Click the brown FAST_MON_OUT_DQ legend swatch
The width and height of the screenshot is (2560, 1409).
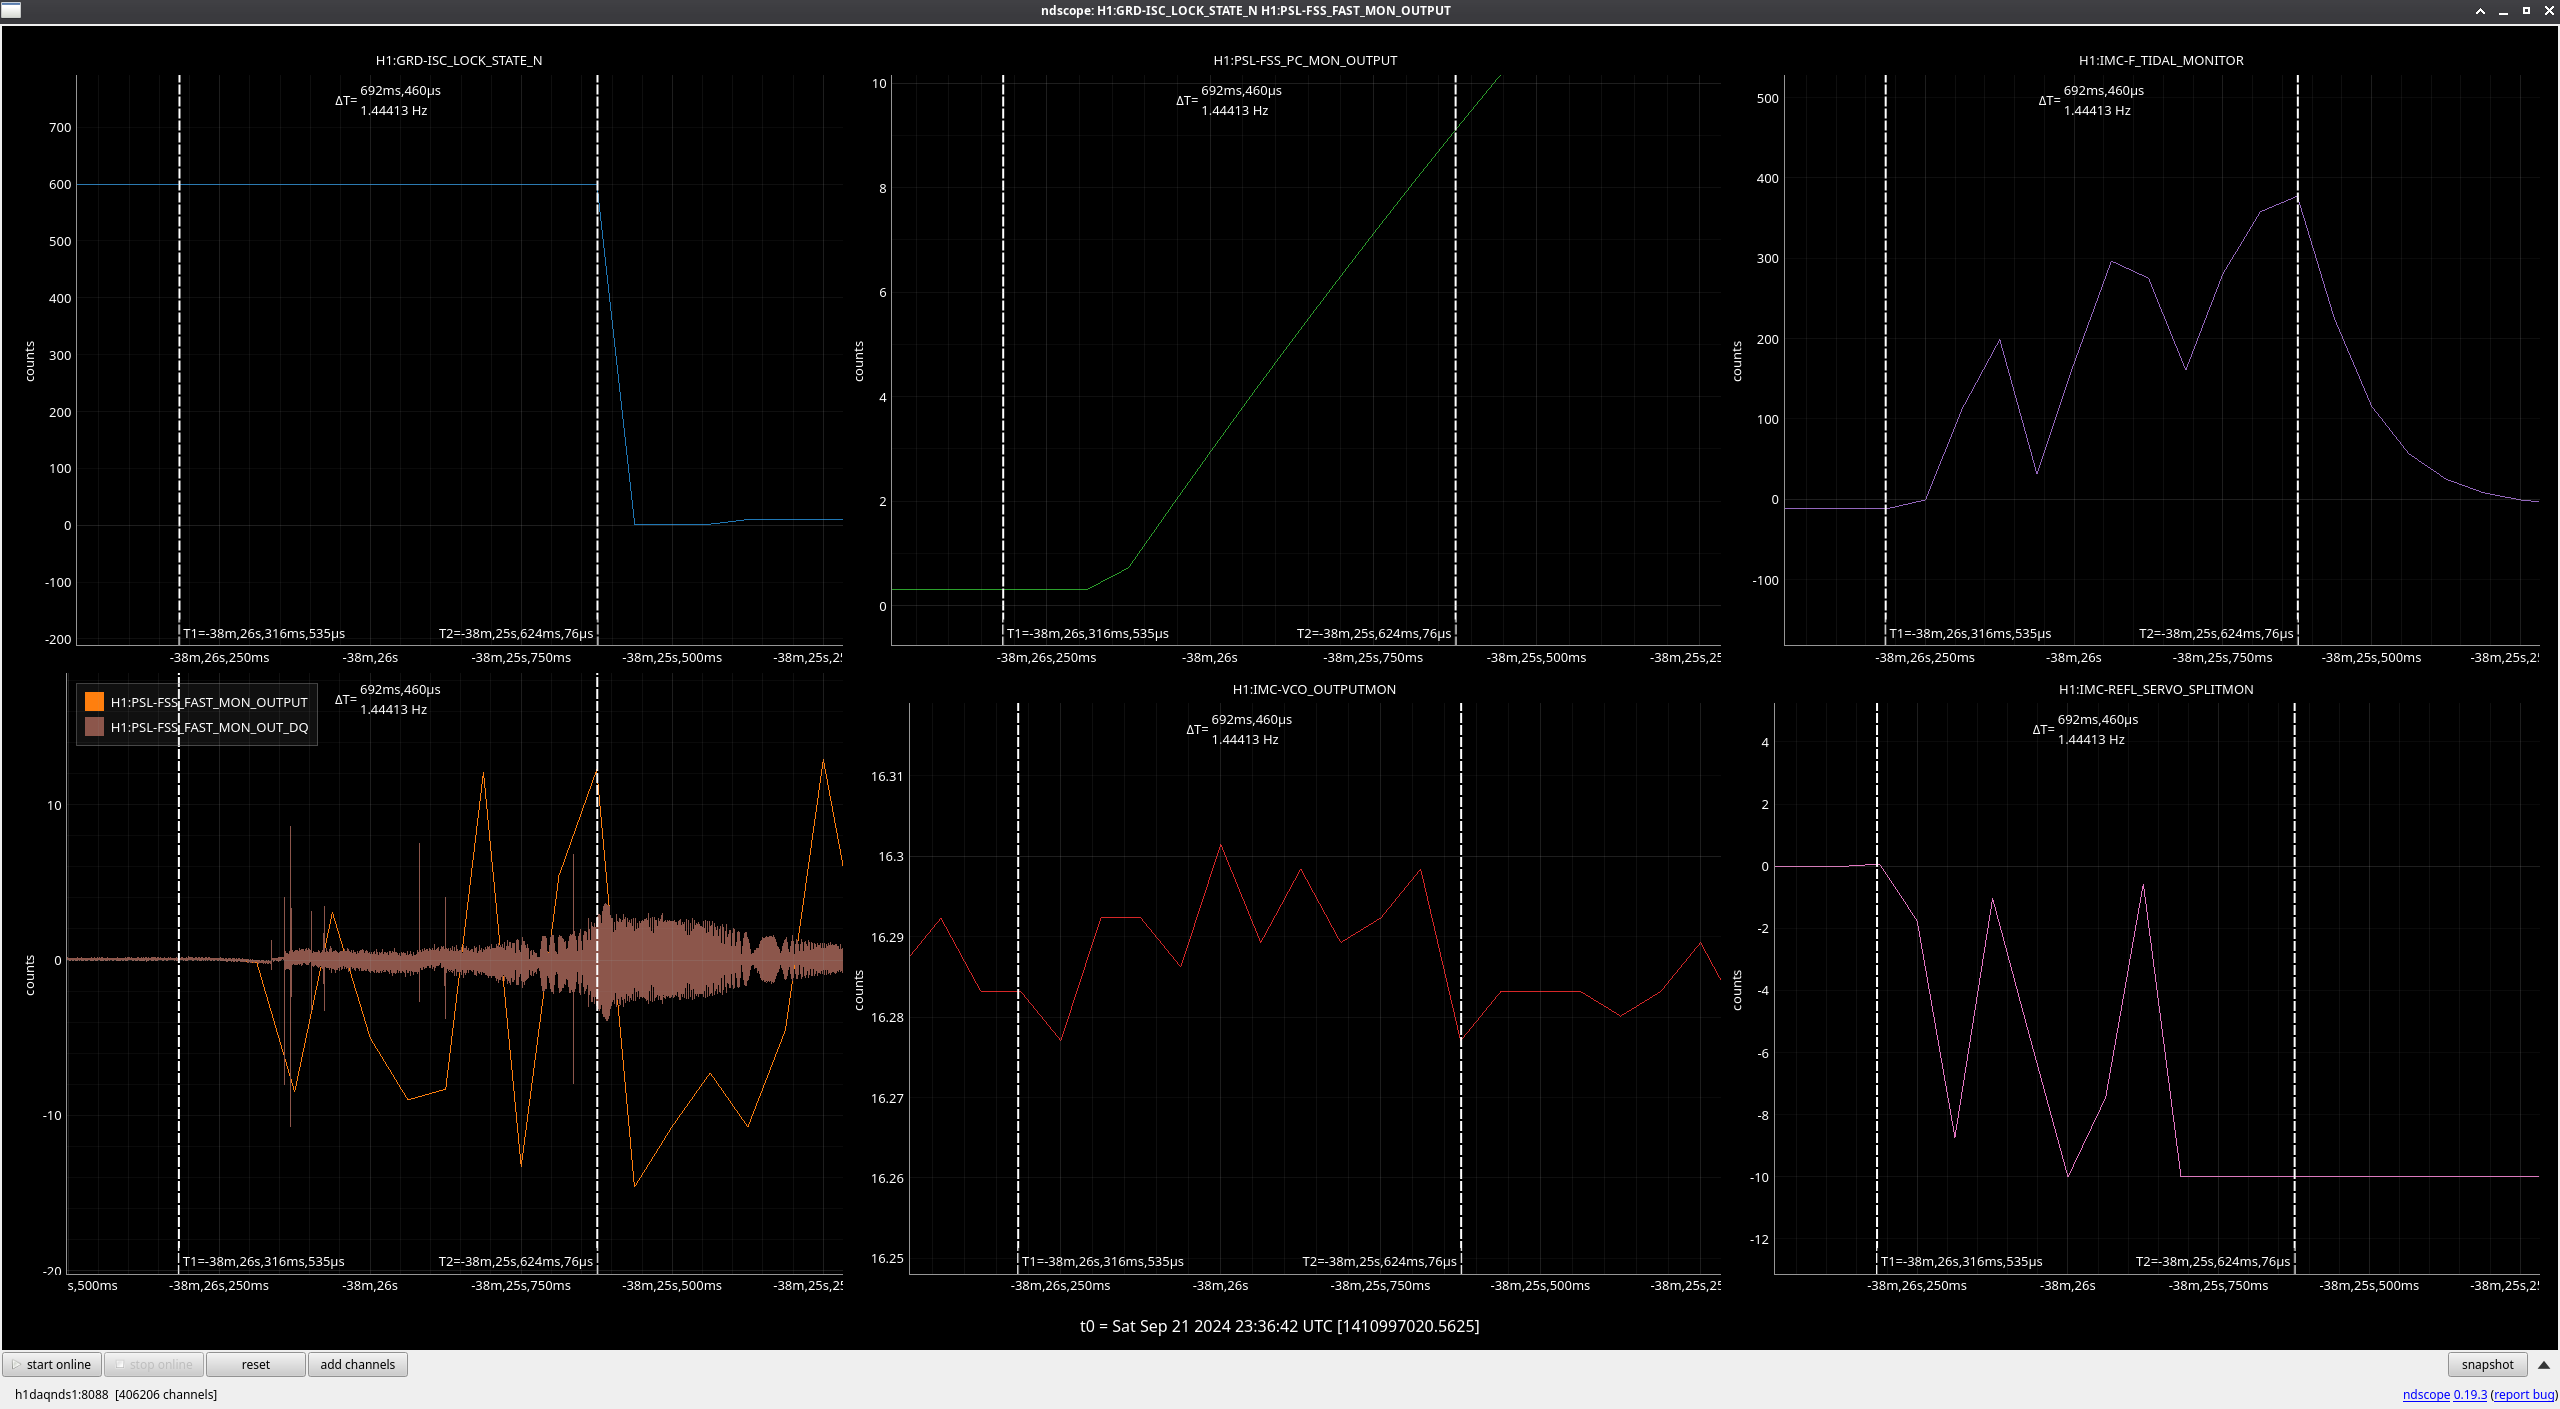pos(95,727)
